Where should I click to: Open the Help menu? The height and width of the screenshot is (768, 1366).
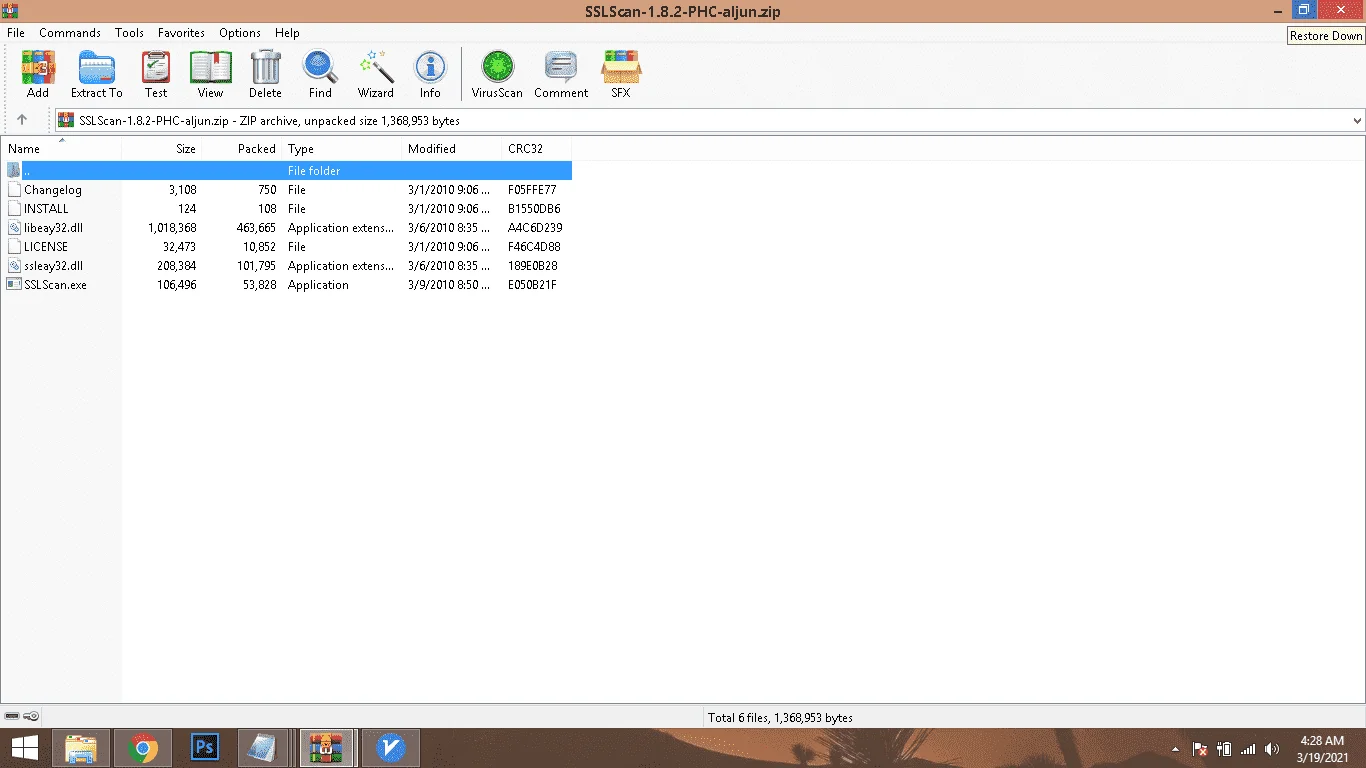pos(287,33)
